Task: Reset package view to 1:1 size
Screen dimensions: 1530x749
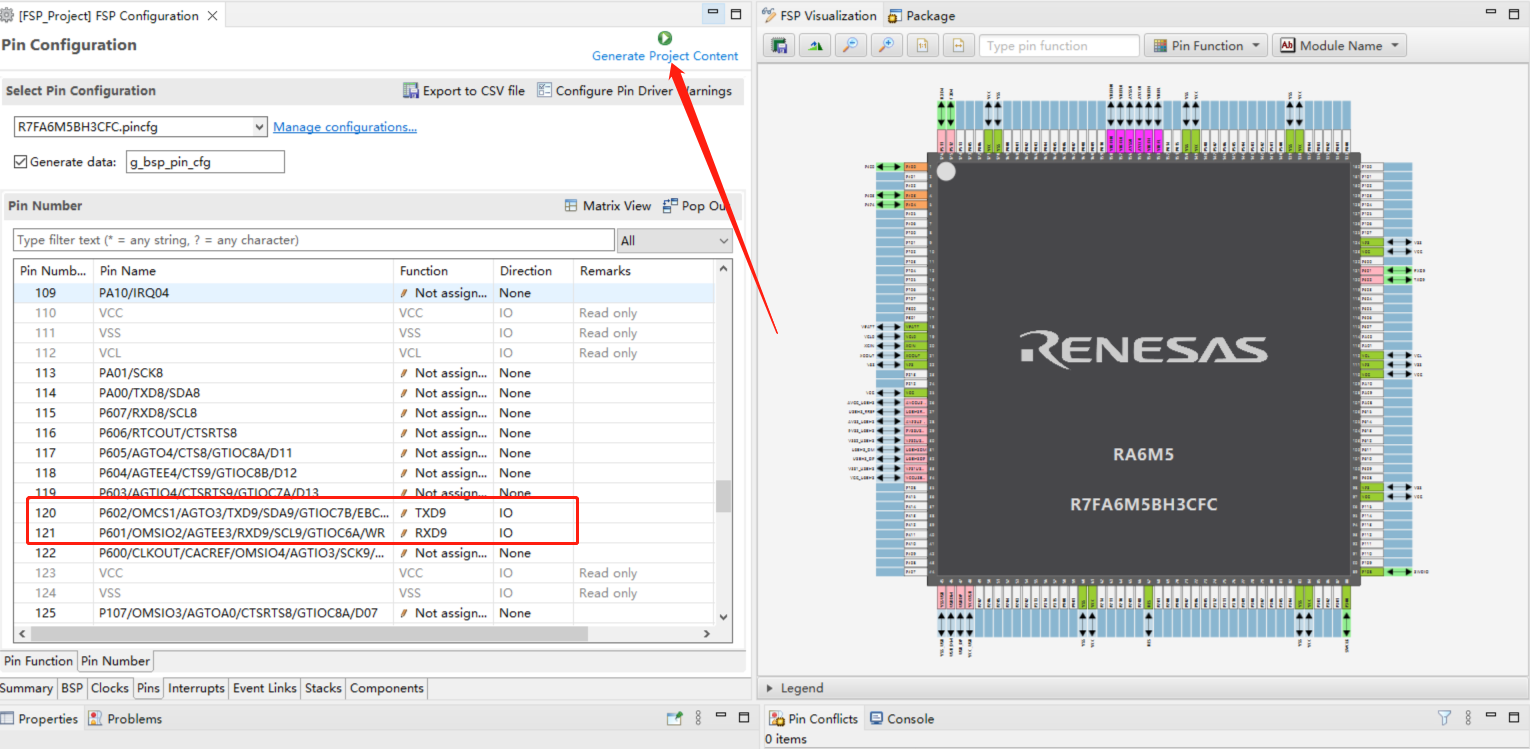Action: [922, 46]
